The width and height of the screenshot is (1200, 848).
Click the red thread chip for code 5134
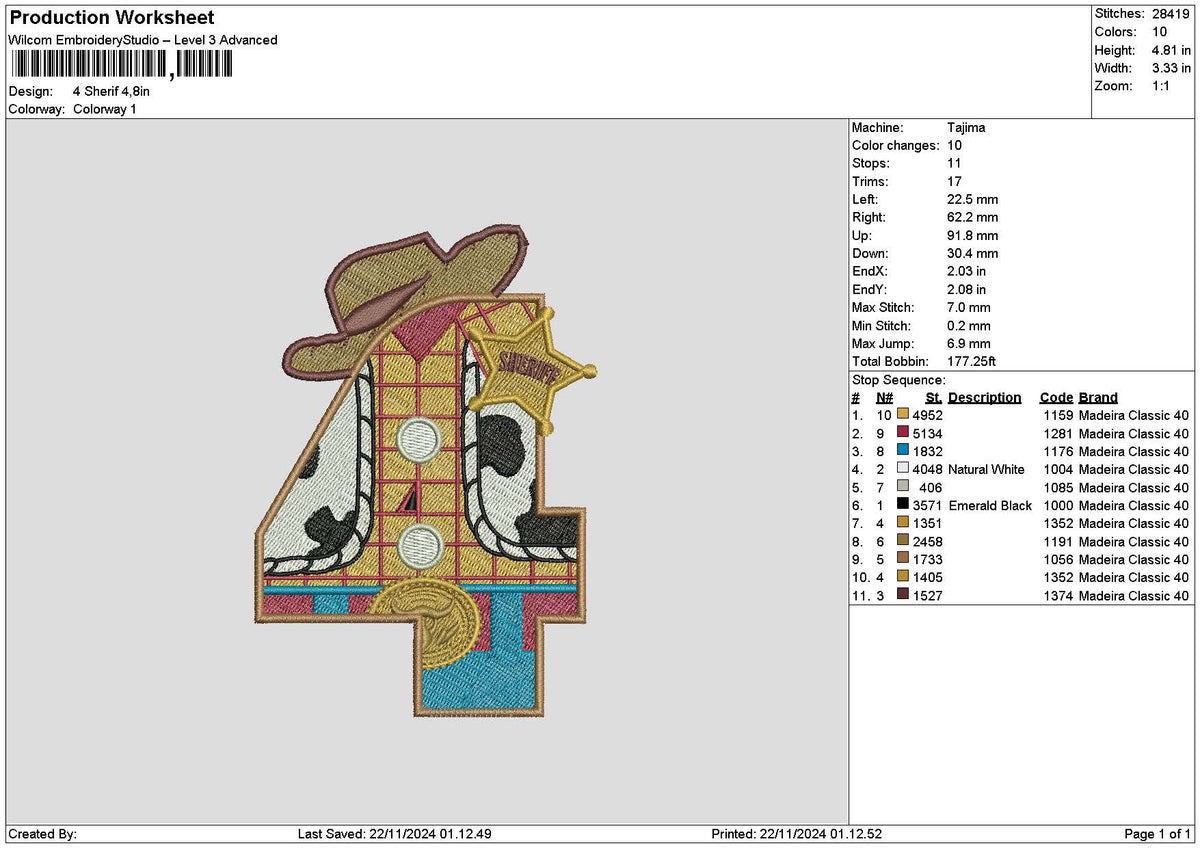point(903,433)
